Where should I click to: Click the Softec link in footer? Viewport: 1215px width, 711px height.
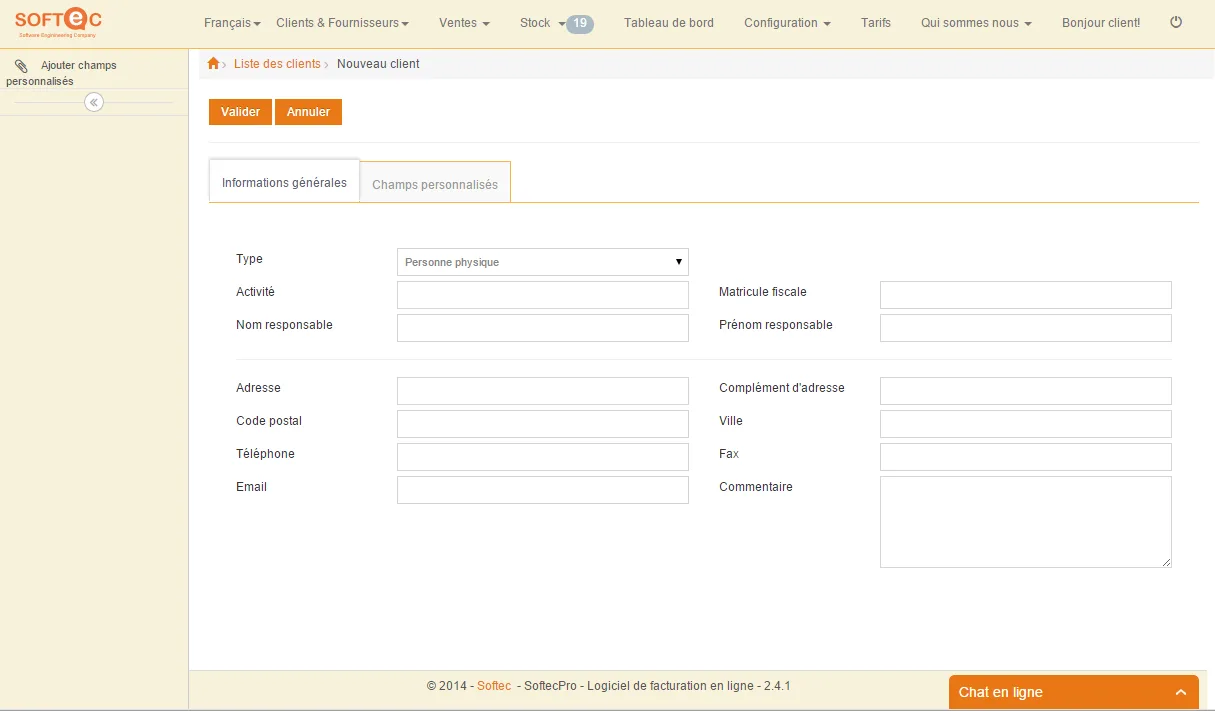(494, 686)
